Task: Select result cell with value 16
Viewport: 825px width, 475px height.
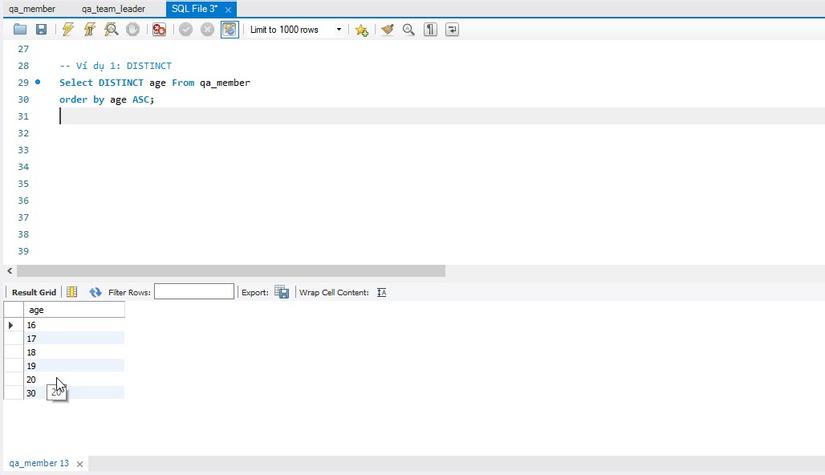Action: (74, 325)
